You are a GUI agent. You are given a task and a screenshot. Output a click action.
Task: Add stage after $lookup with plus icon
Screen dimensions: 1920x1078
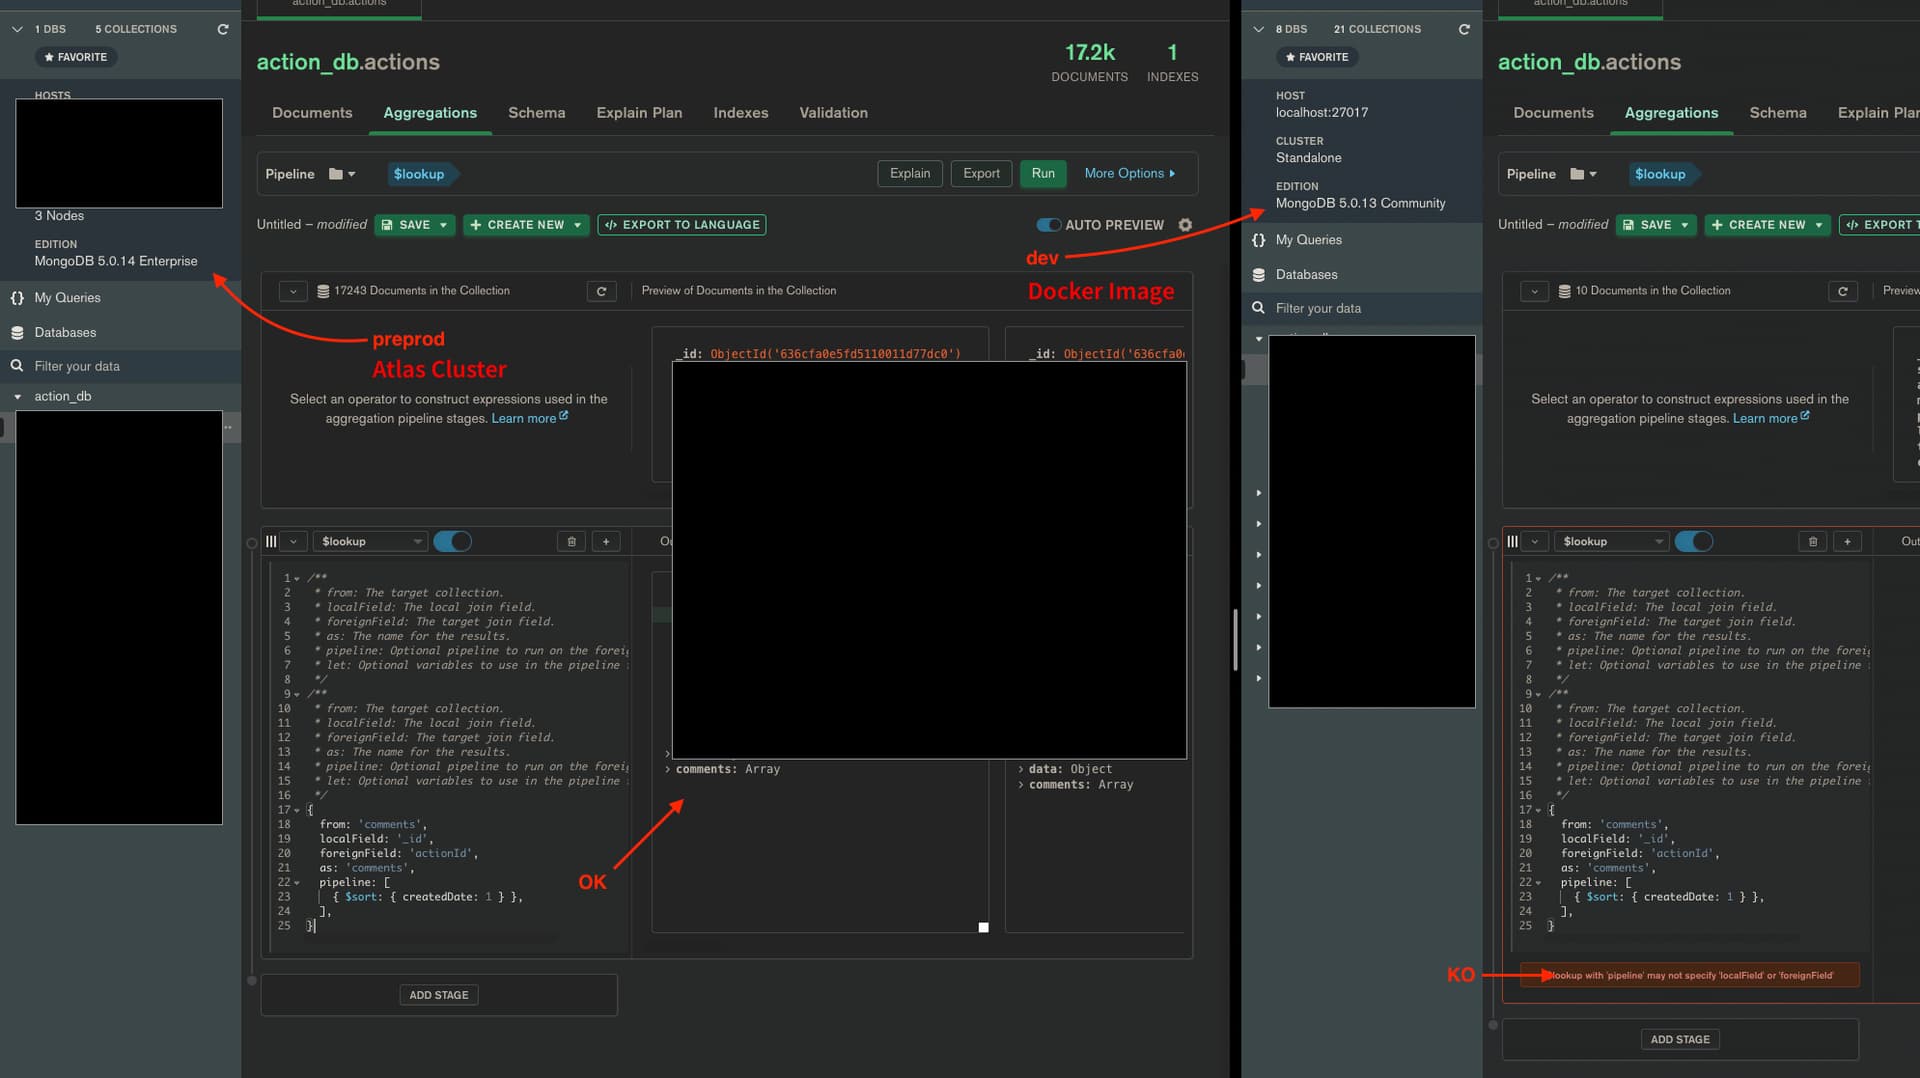point(606,541)
